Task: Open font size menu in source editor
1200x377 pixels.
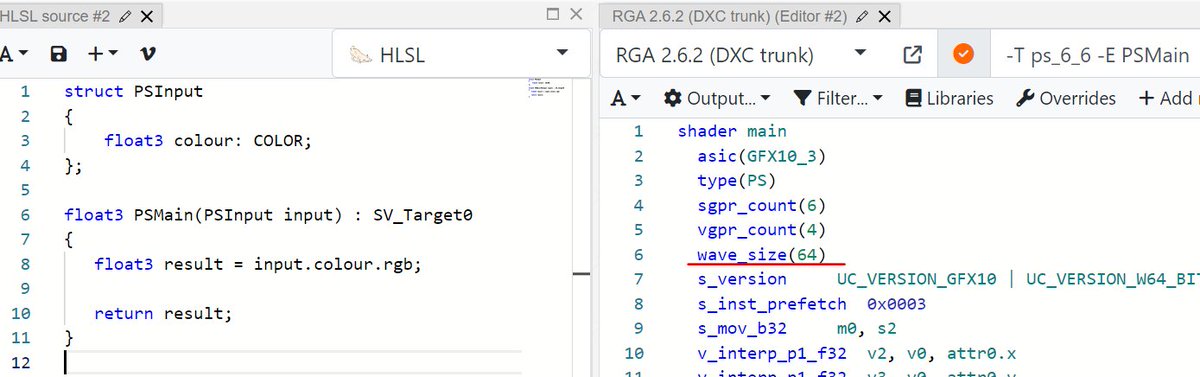Action: [14, 54]
